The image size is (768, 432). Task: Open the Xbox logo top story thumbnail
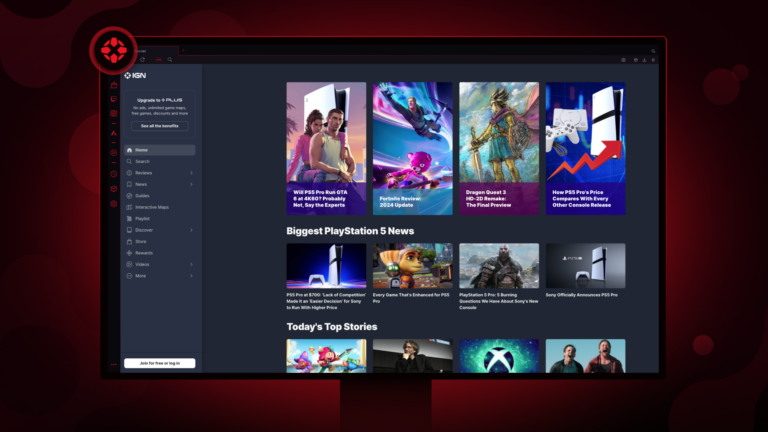pos(499,356)
